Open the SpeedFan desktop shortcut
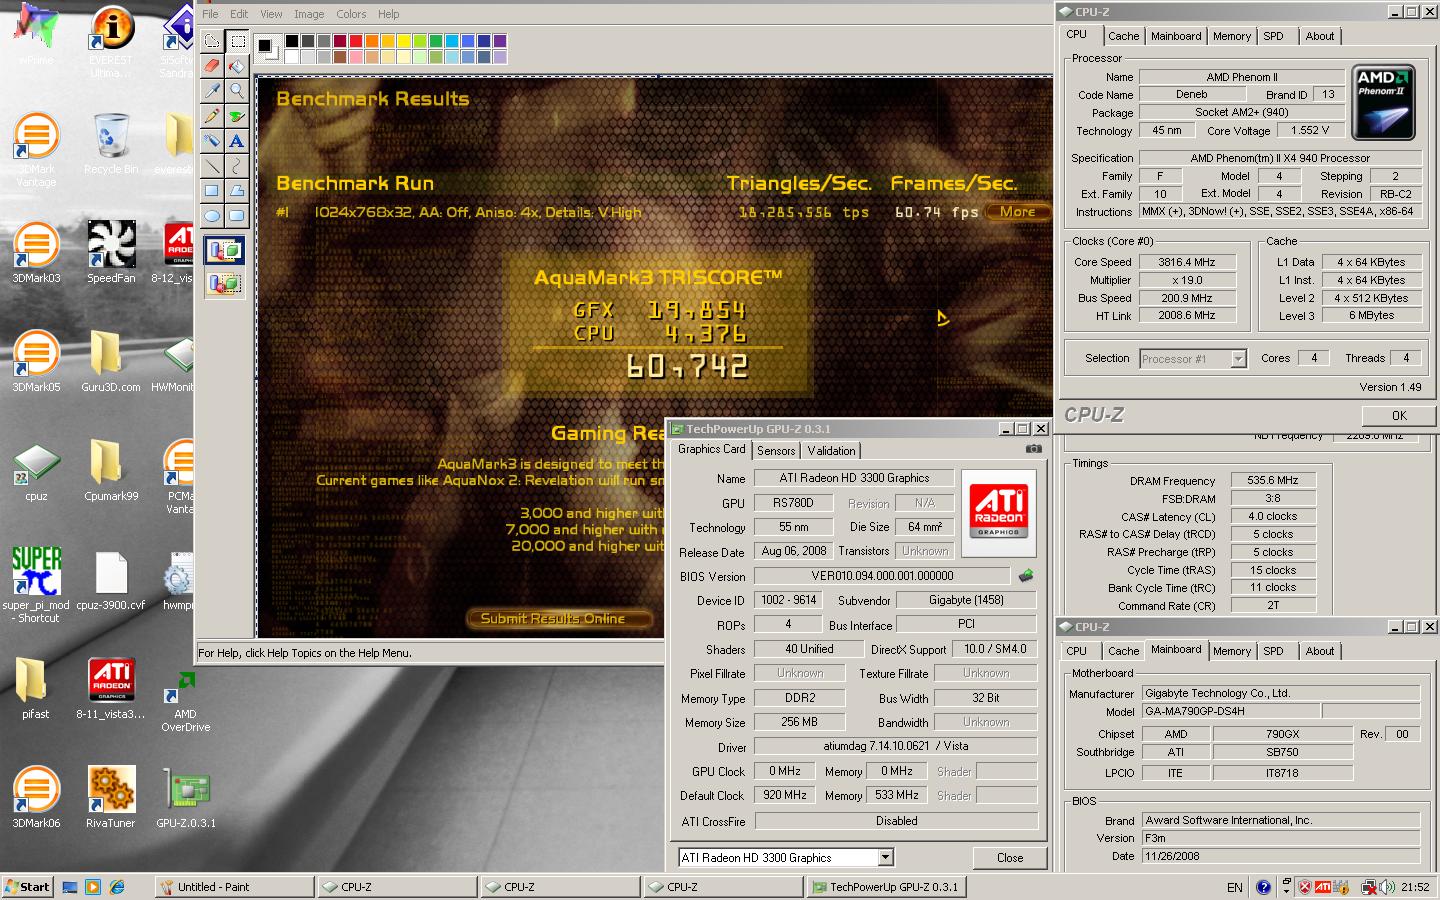1440x900 pixels. [x=111, y=251]
